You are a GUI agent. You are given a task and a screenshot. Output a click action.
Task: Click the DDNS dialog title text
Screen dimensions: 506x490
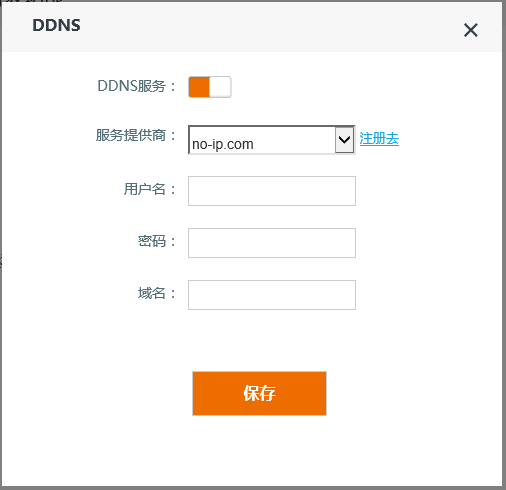[x=56, y=25]
